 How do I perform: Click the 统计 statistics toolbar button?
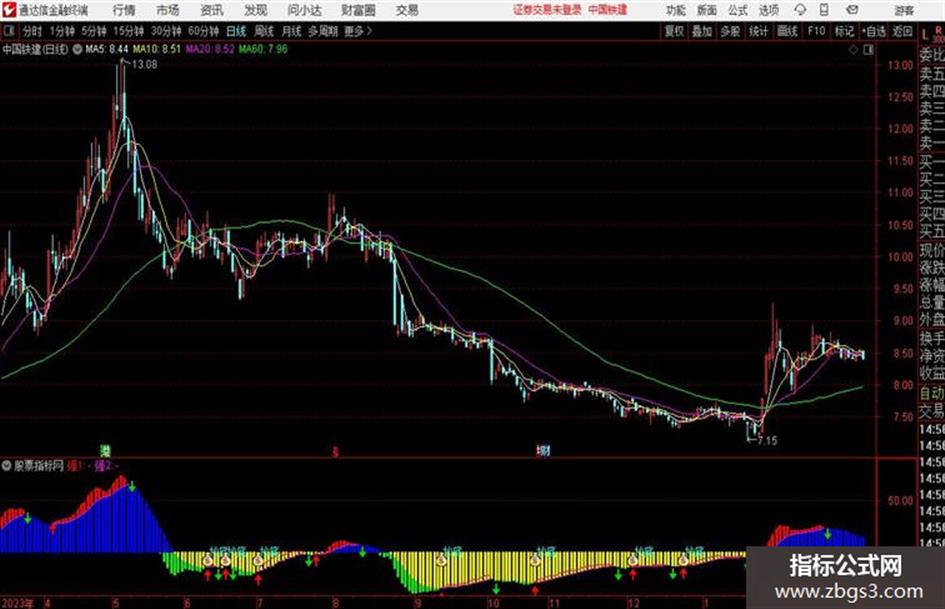click(758, 31)
